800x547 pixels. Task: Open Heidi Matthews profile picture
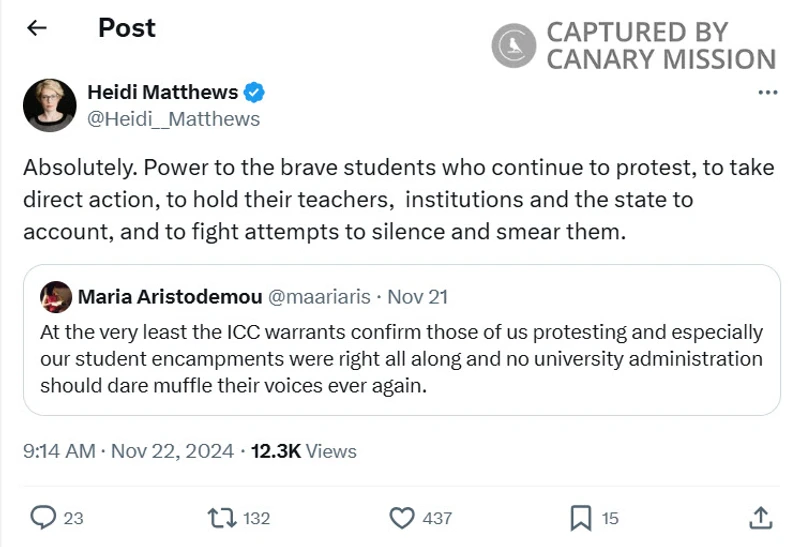(x=50, y=105)
